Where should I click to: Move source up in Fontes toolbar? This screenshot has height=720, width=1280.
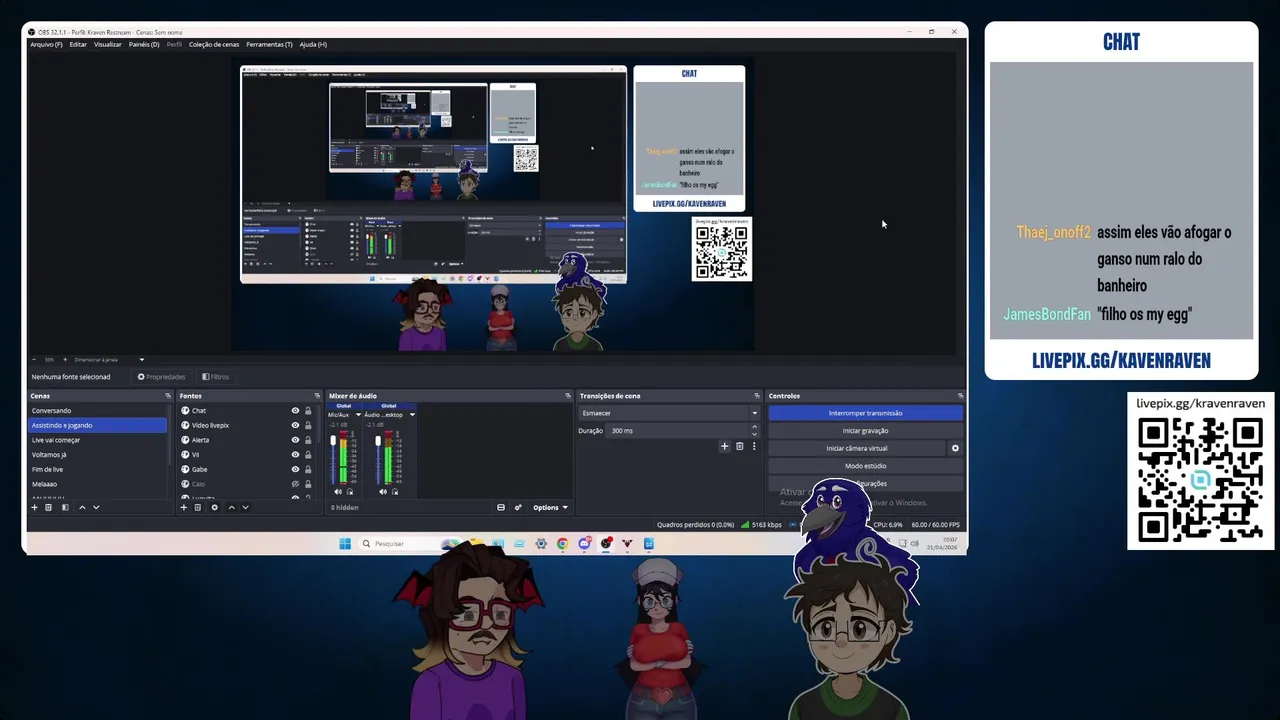point(231,507)
